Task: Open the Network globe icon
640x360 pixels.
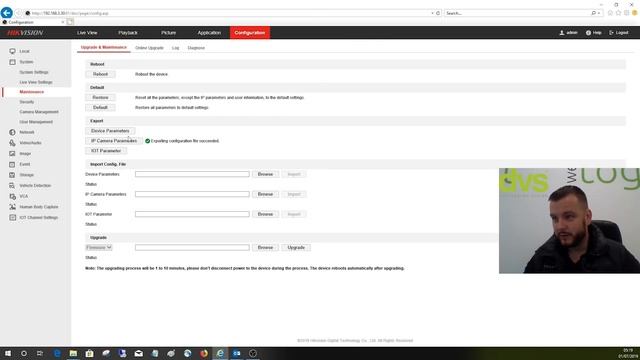Action: point(12,132)
